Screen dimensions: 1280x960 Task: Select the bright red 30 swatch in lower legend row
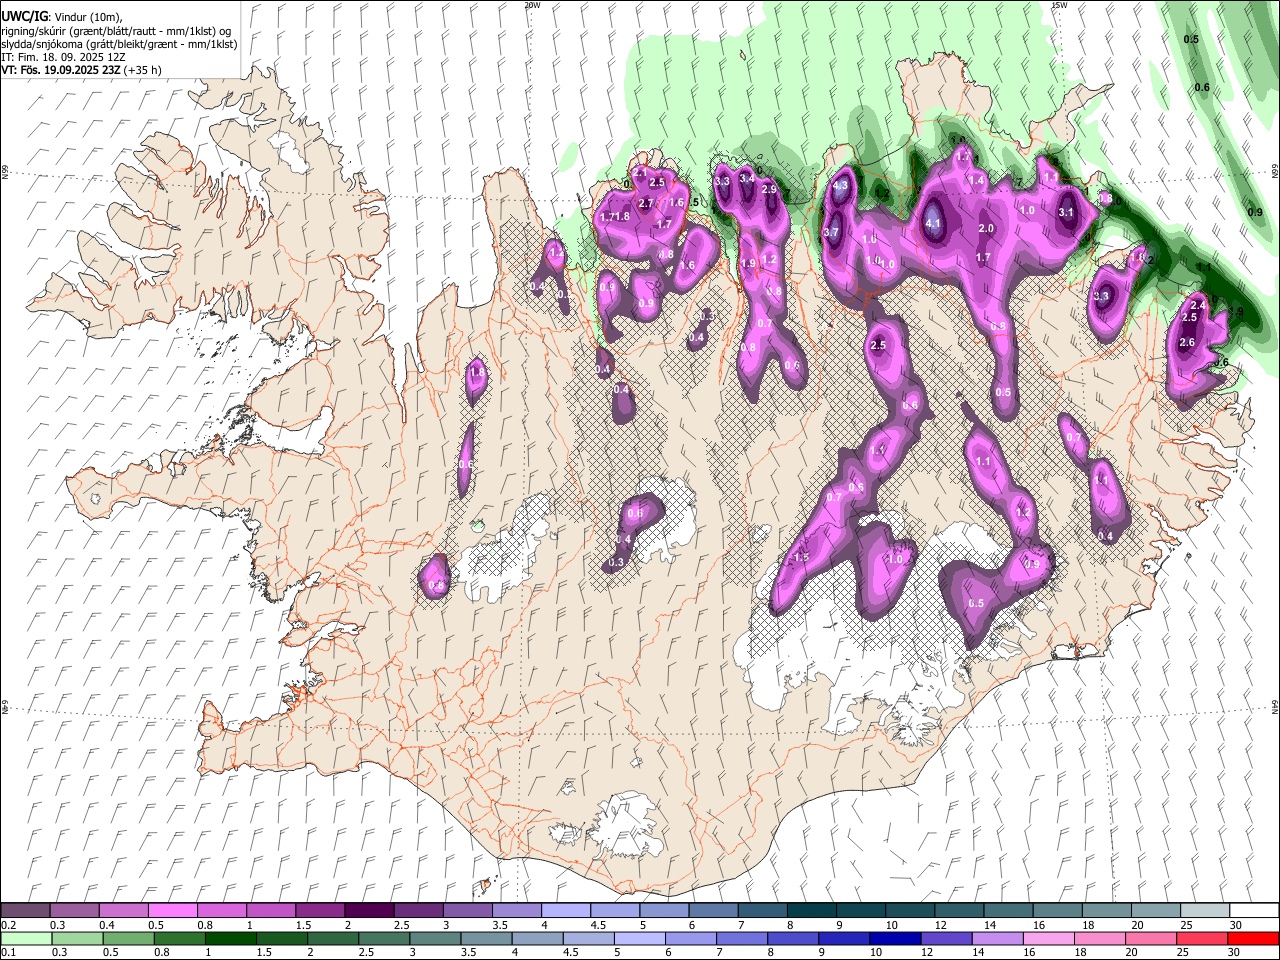pyautogui.click(x=1254, y=938)
